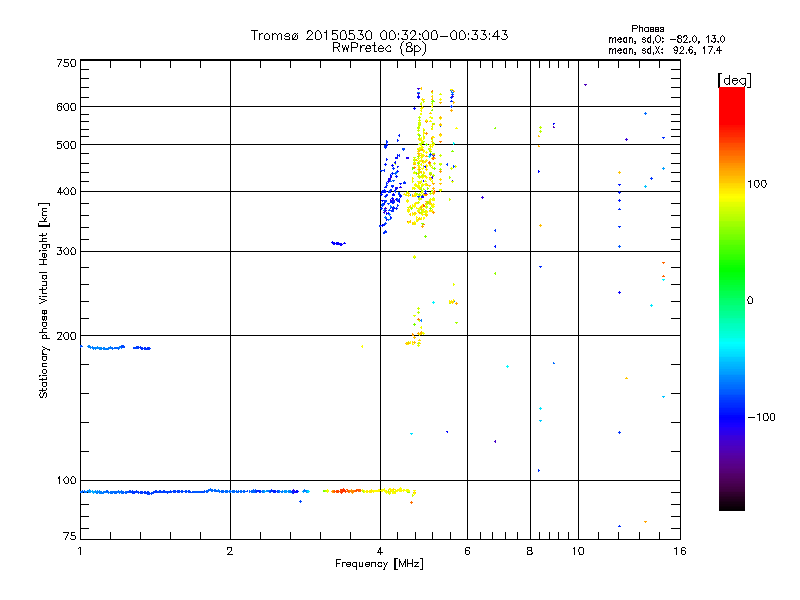The image size is (800, 600).
Task: Click the 'Phases' header label
Action: click(x=647, y=29)
